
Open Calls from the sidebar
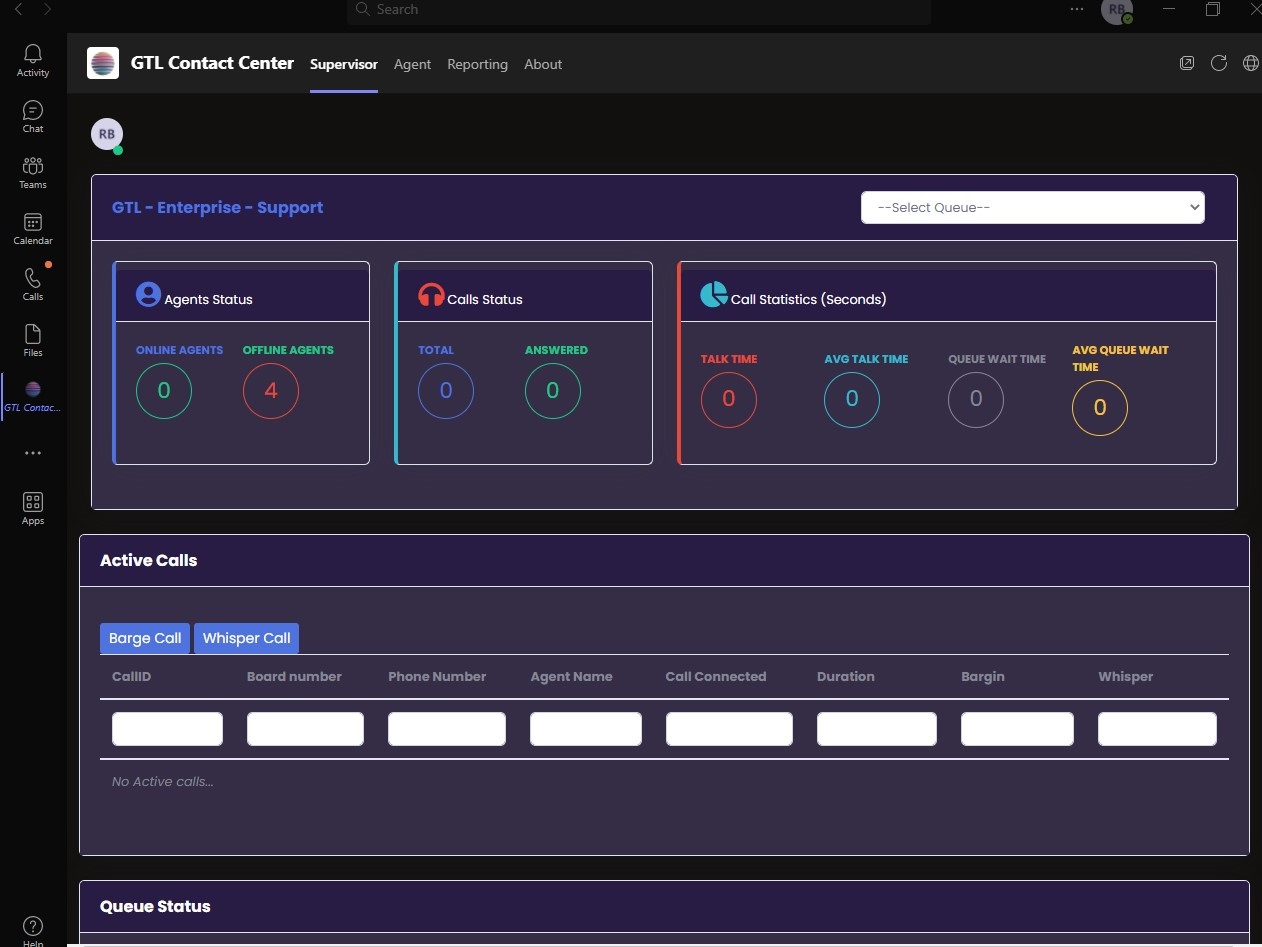click(x=33, y=283)
